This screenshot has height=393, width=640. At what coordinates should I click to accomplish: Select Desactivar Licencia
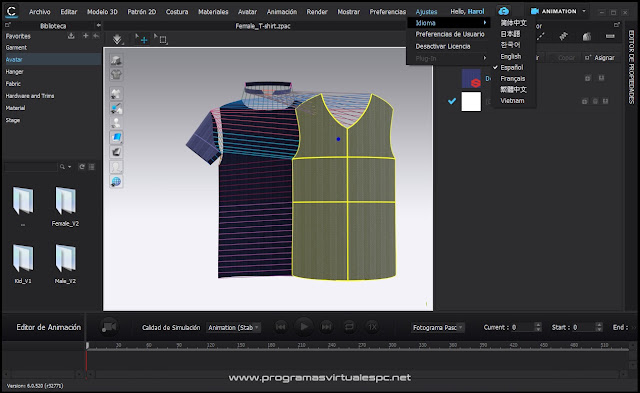coord(443,46)
